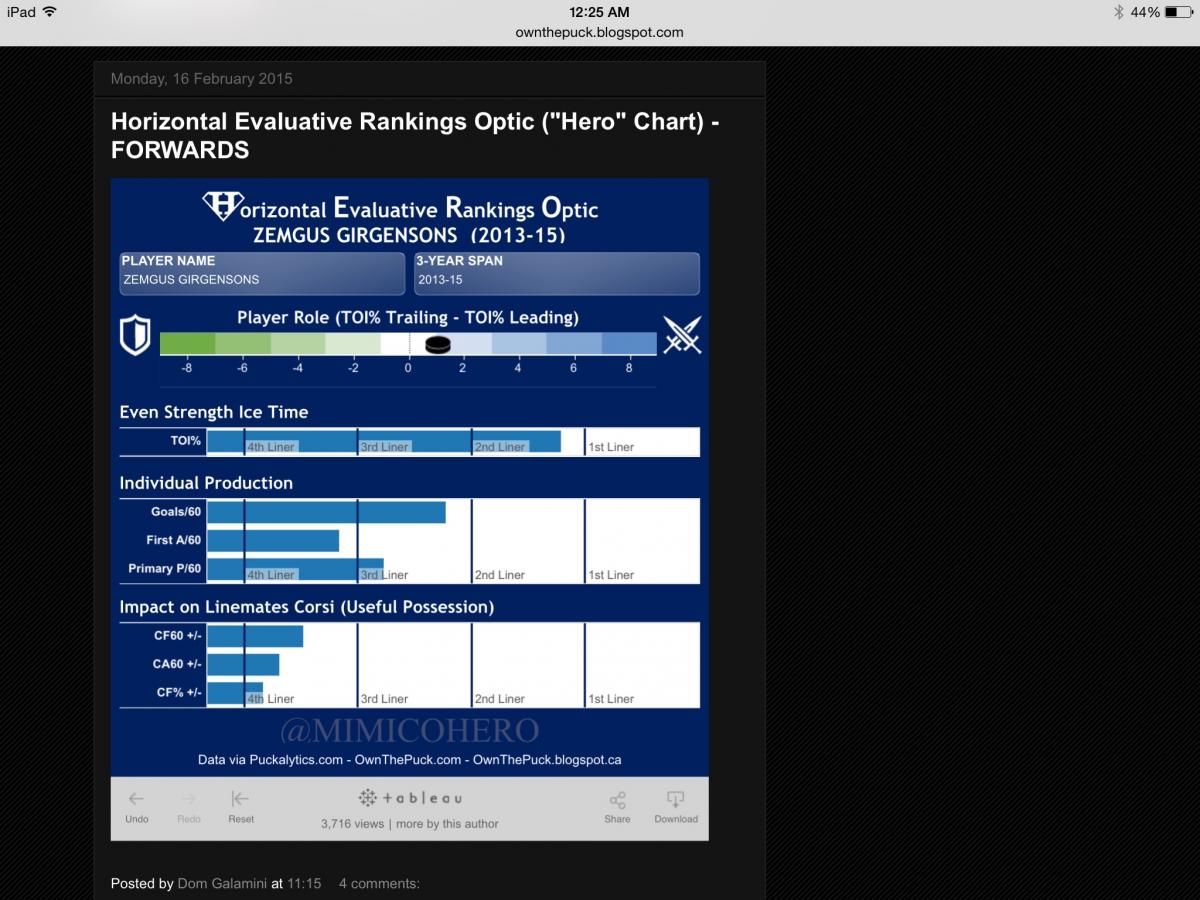Select the Goals/60 bar
Viewport: 1200px width, 900px height.
[x=326, y=512]
